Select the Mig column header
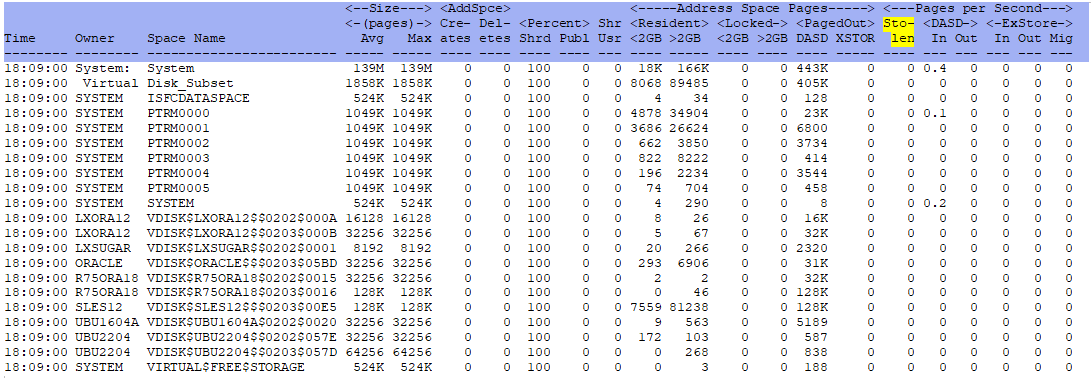1091x378 pixels. (x=1061, y=38)
